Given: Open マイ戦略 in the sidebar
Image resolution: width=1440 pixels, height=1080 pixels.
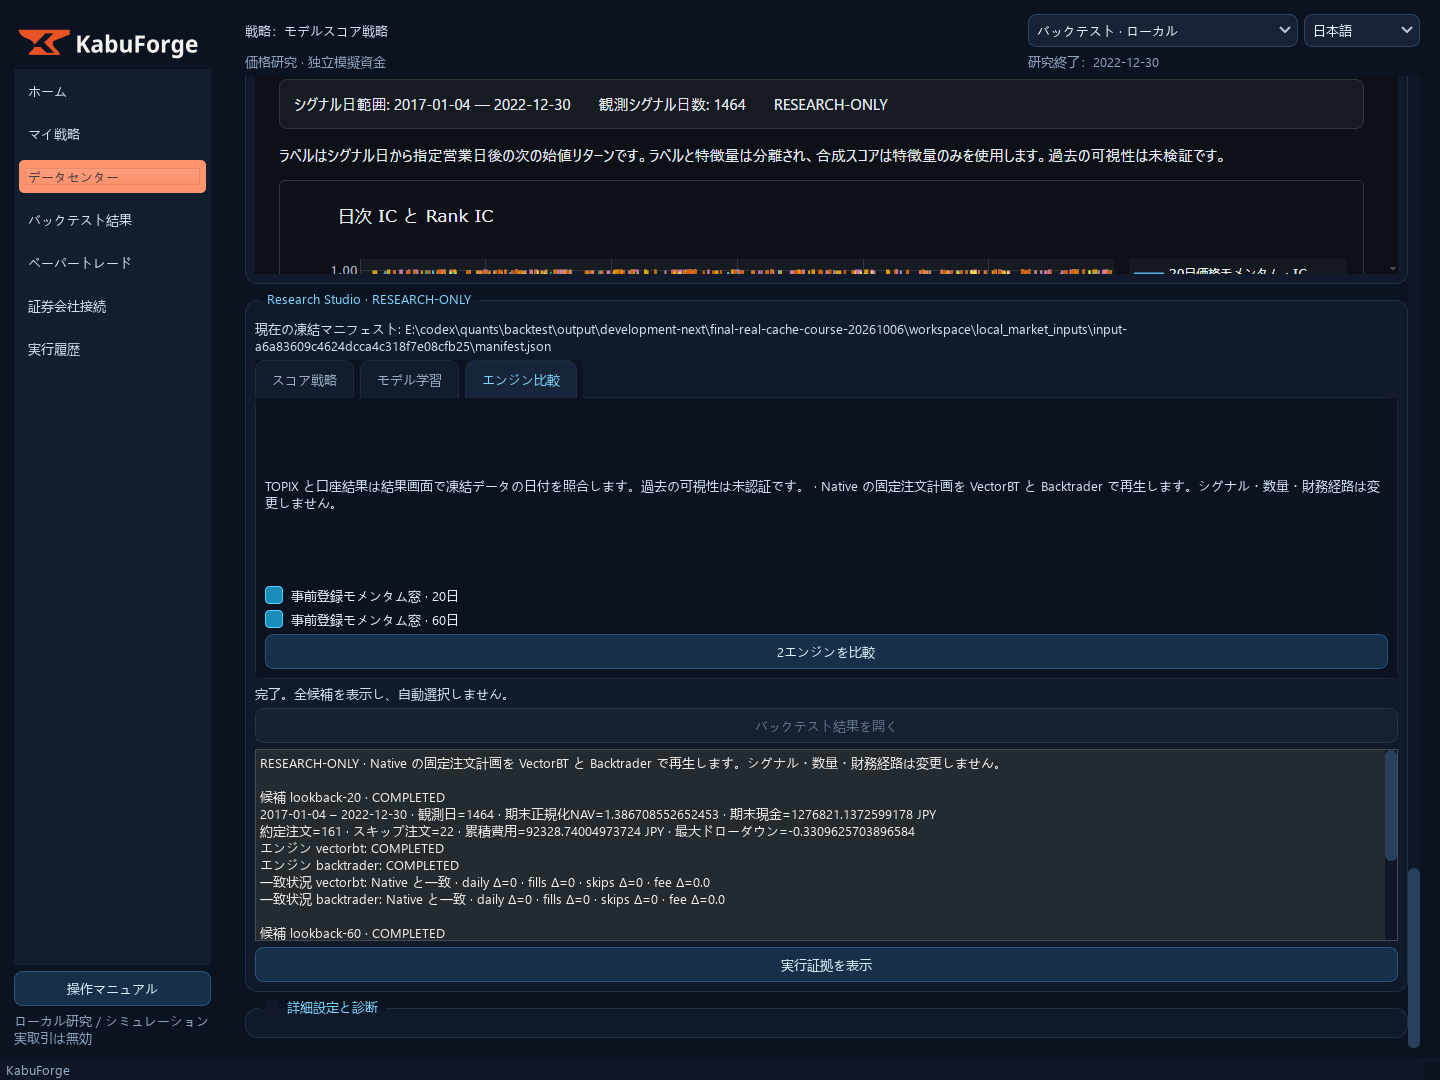Looking at the screenshot, I should click(112, 134).
